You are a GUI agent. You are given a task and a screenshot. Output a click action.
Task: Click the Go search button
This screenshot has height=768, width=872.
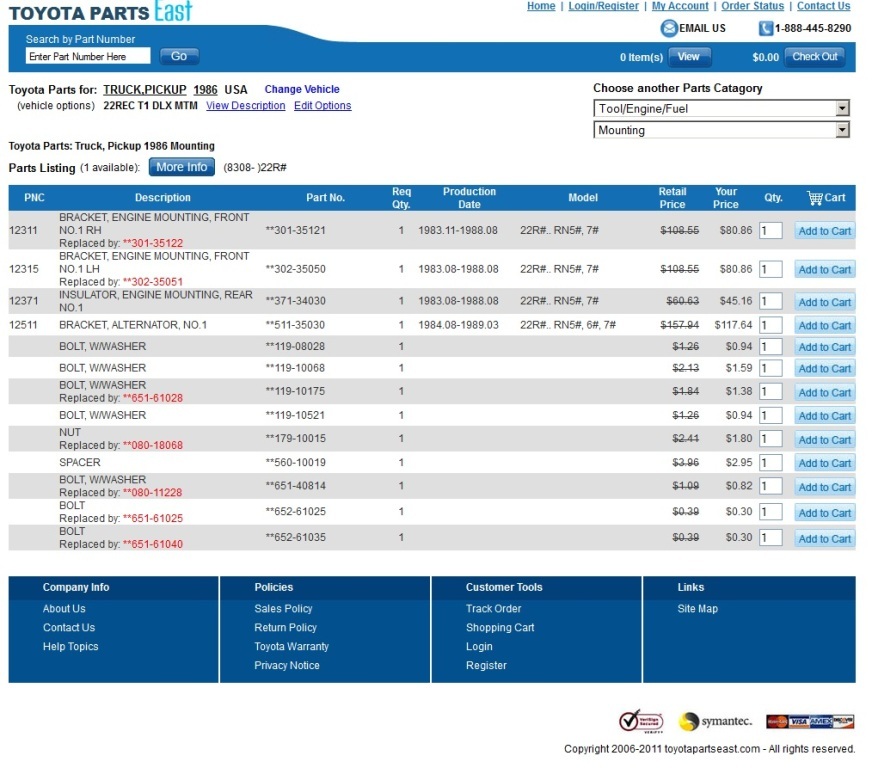tap(179, 56)
